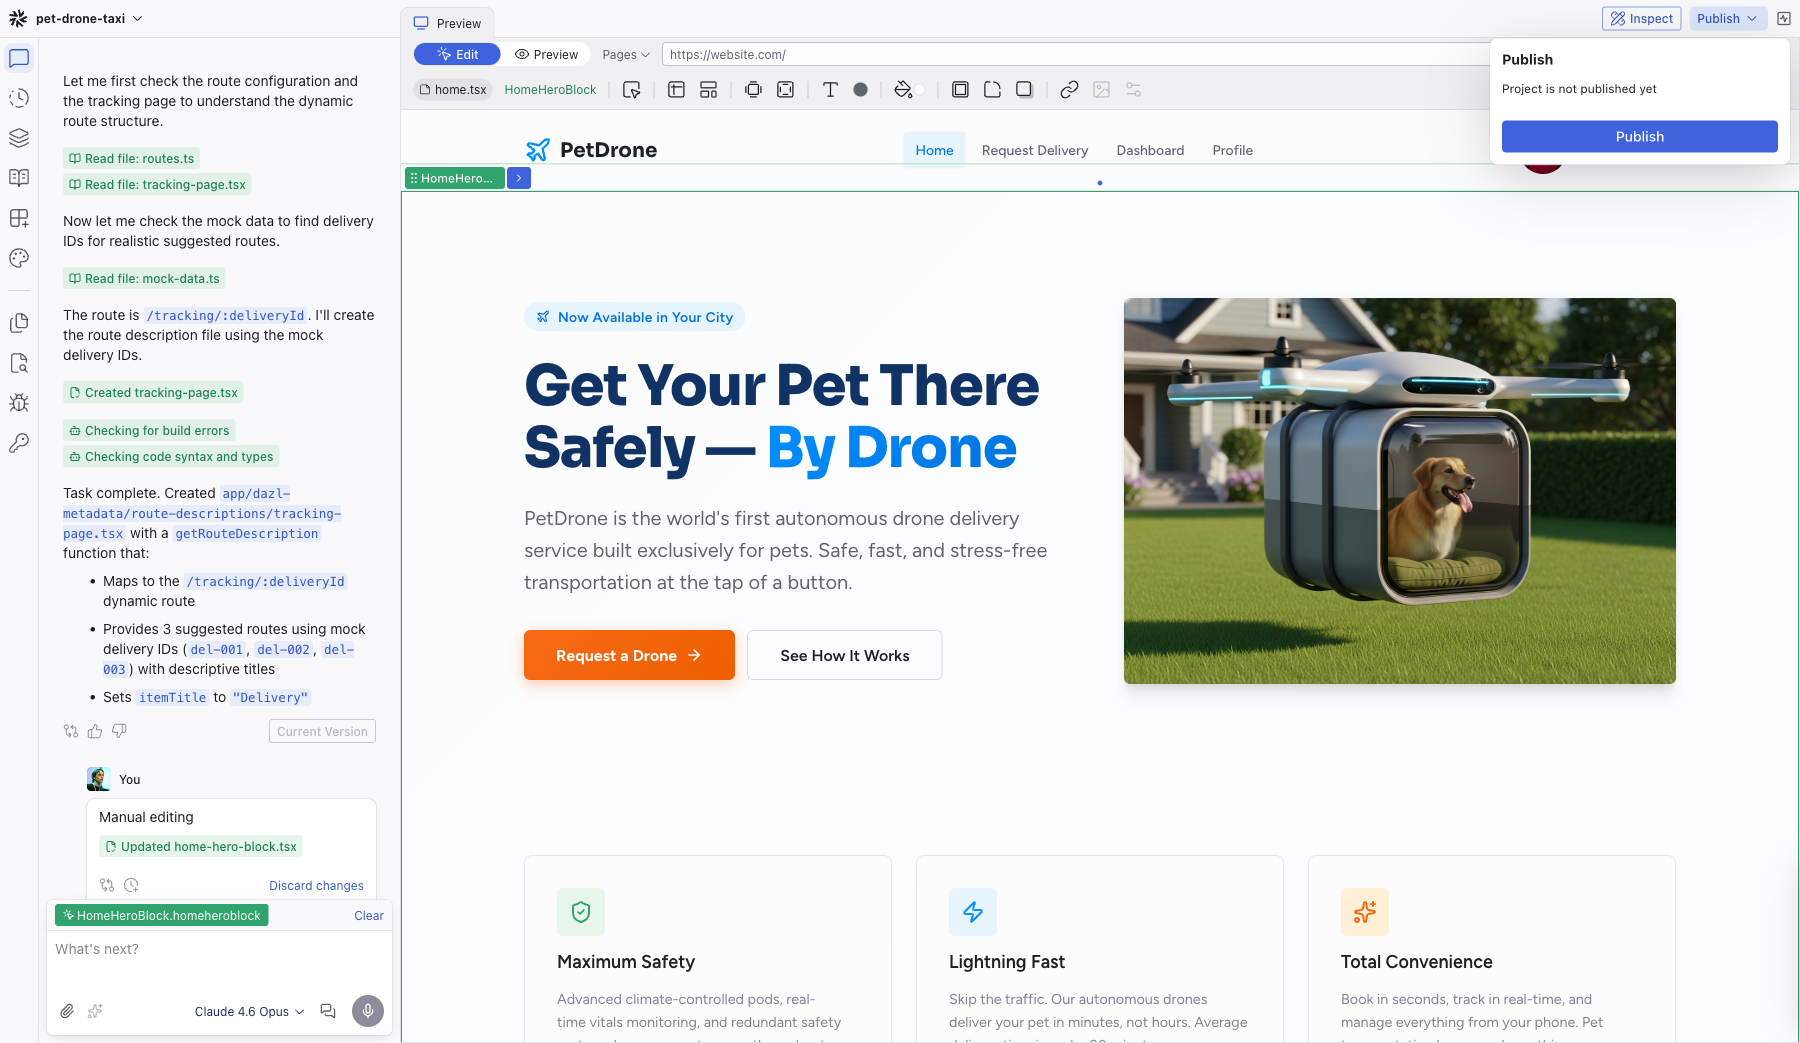The width and height of the screenshot is (1800, 1043).
Task: Switch to Edit mode
Action: coord(457,55)
